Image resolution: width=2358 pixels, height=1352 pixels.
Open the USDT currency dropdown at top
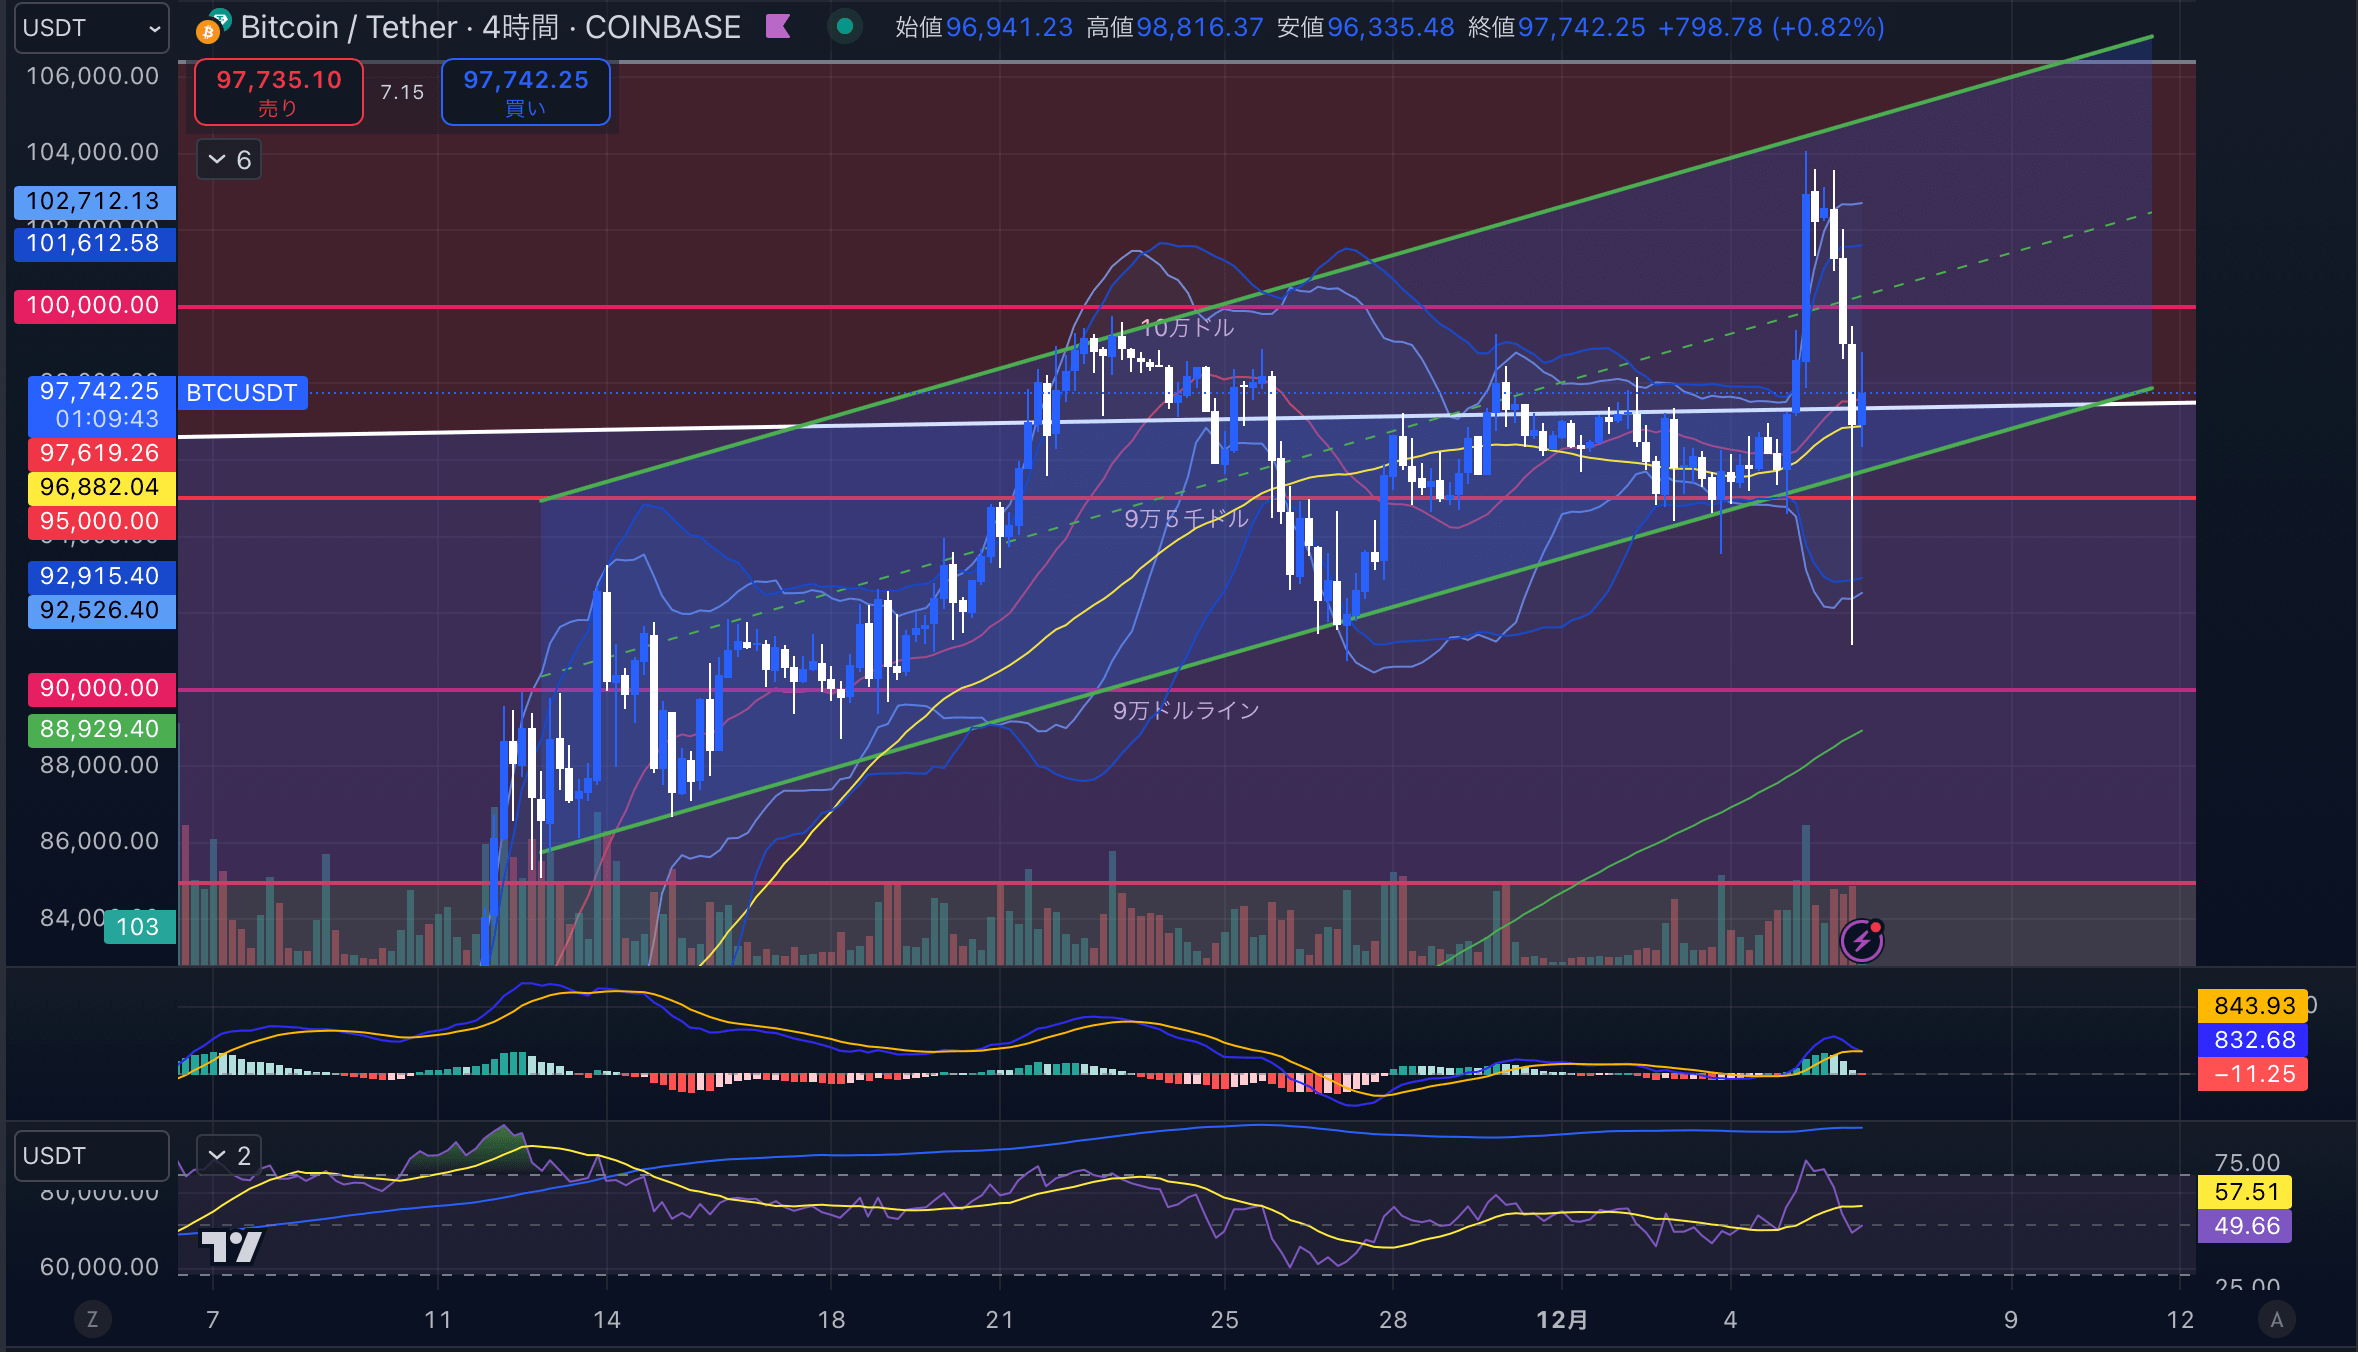coord(91,28)
